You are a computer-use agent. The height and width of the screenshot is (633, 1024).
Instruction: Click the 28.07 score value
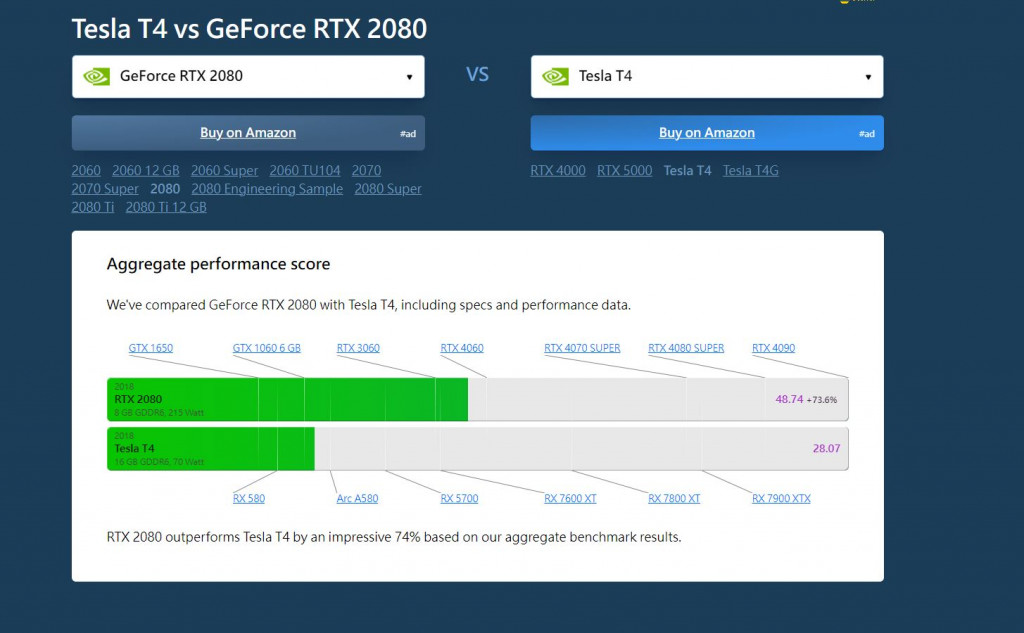826,449
